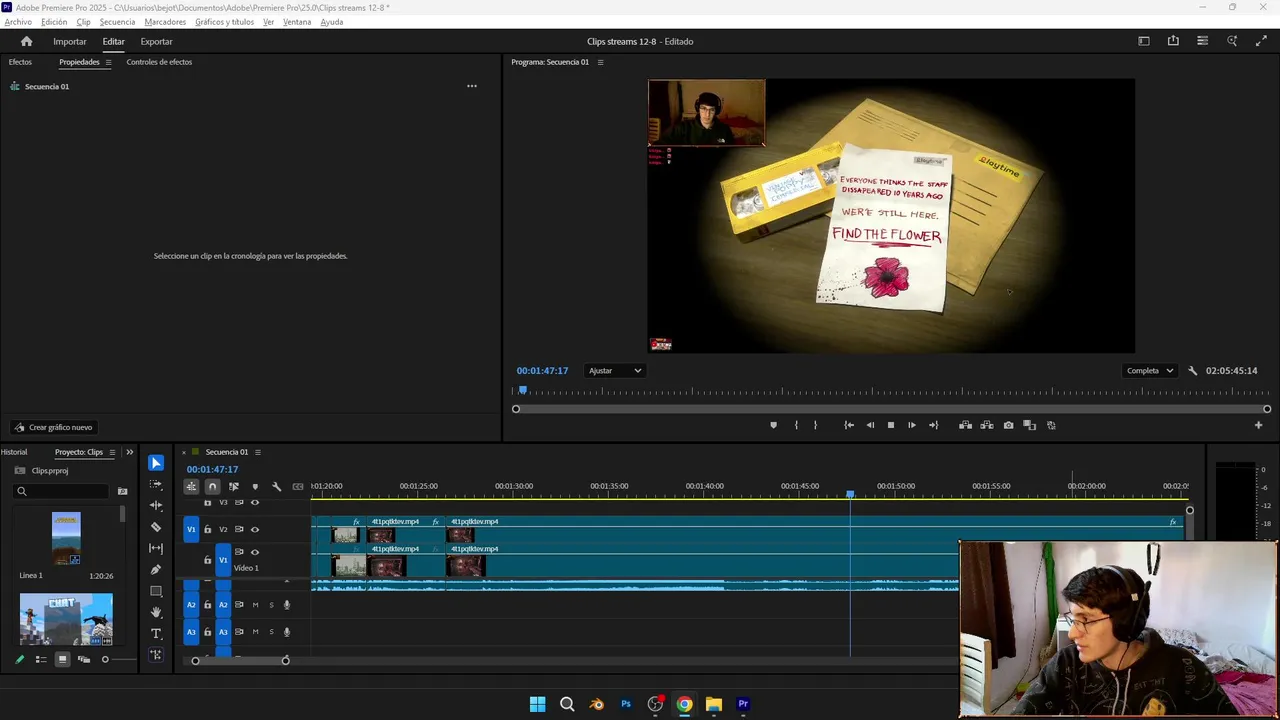The width and height of the screenshot is (1280, 720).
Task: Click the Lift button
Action: [x=965, y=425]
